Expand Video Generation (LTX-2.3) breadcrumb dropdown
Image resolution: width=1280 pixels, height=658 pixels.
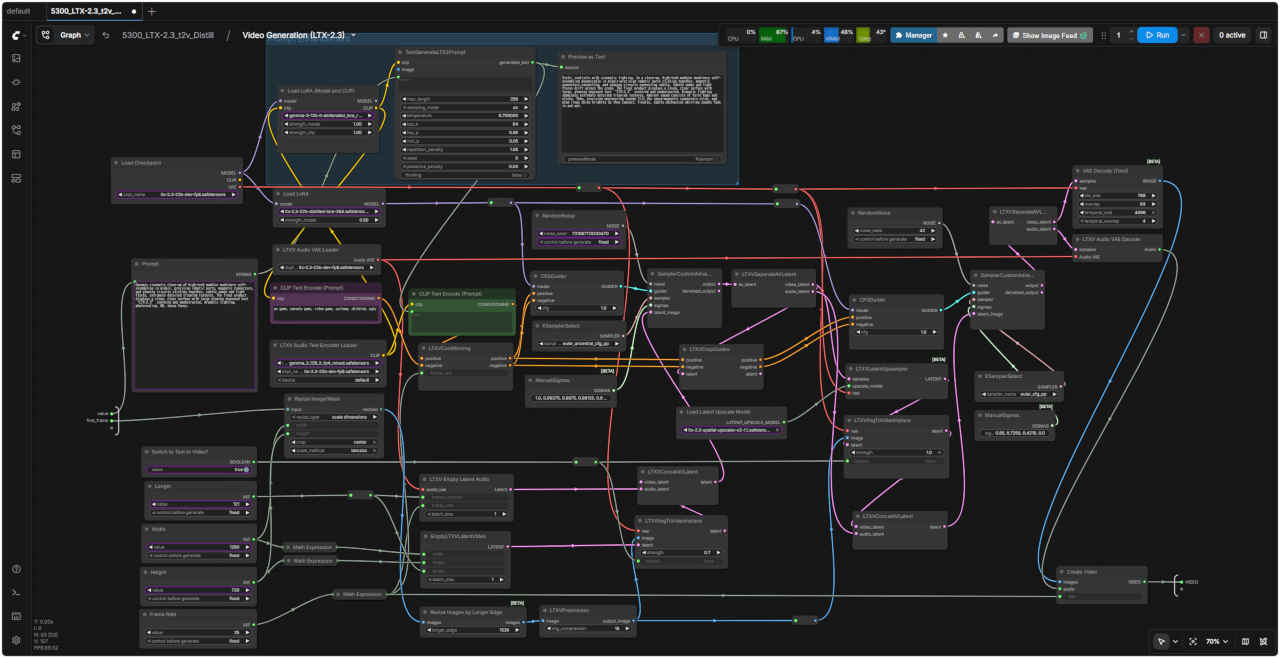click(x=353, y=35)
